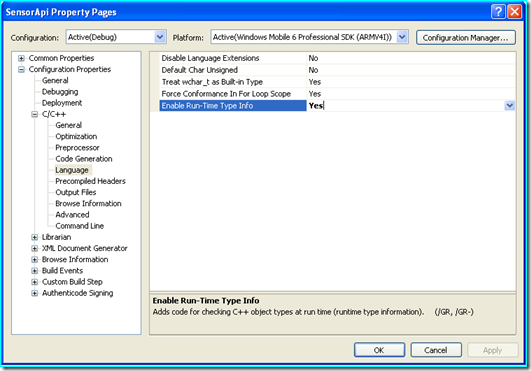Screen dimensions: 531x371
Task: Click the Yes value for Treat wchar_t
Action: click(x=411, y=82)
